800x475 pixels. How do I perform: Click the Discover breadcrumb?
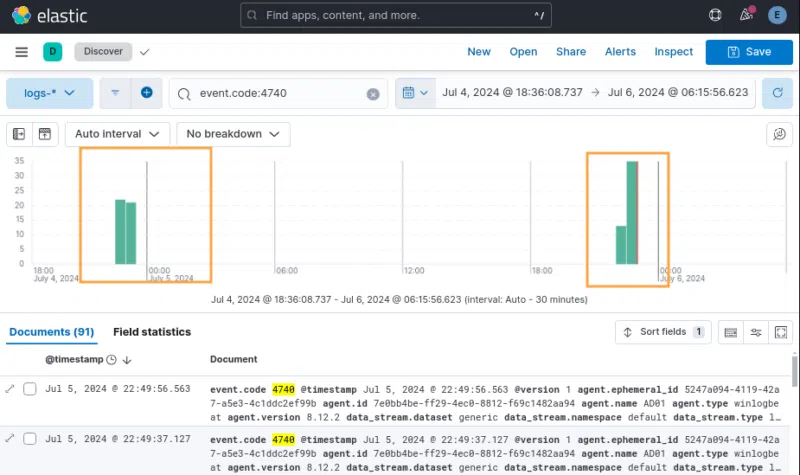tap(103, 52)
